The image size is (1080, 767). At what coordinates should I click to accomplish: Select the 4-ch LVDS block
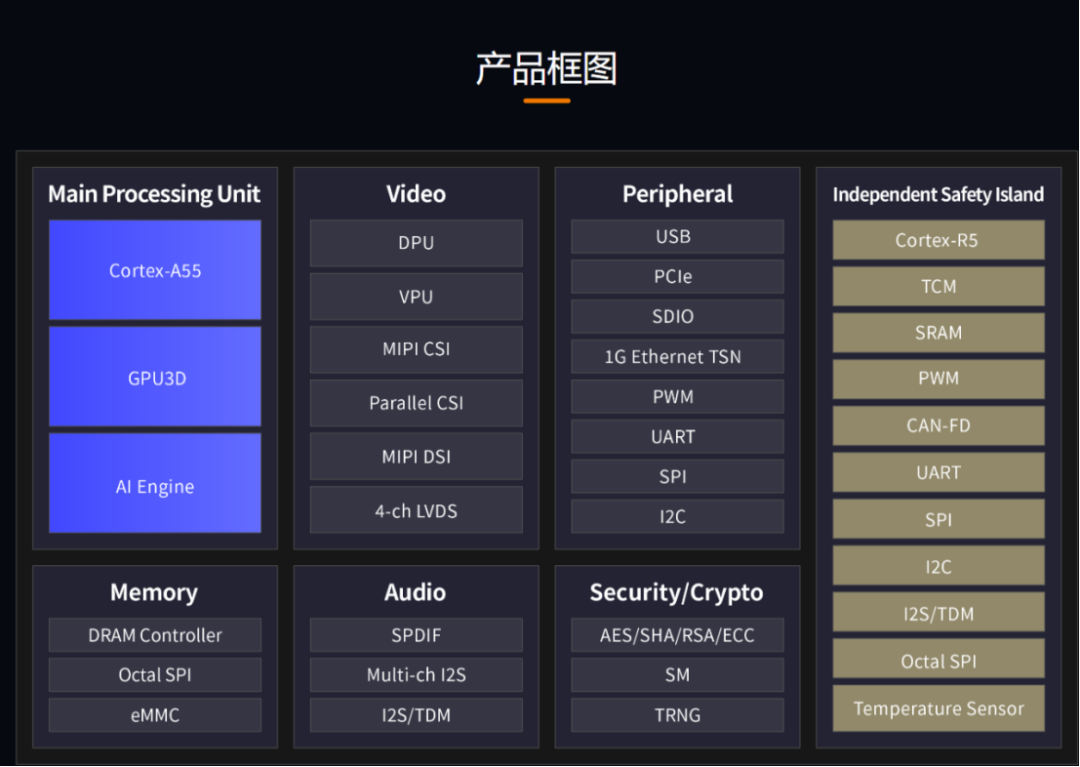click(x=416, y=510)
